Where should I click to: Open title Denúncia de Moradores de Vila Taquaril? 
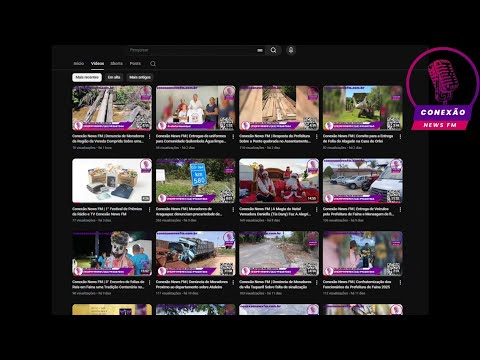275,284
